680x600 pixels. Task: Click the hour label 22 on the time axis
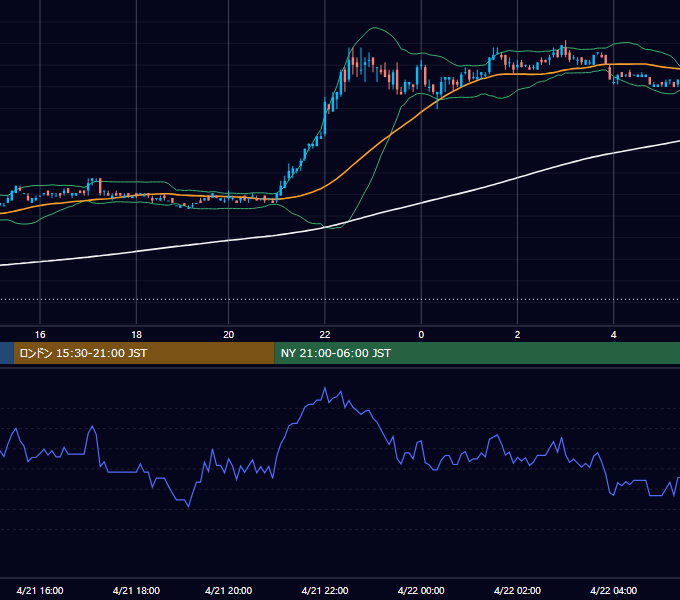(325, 335)
